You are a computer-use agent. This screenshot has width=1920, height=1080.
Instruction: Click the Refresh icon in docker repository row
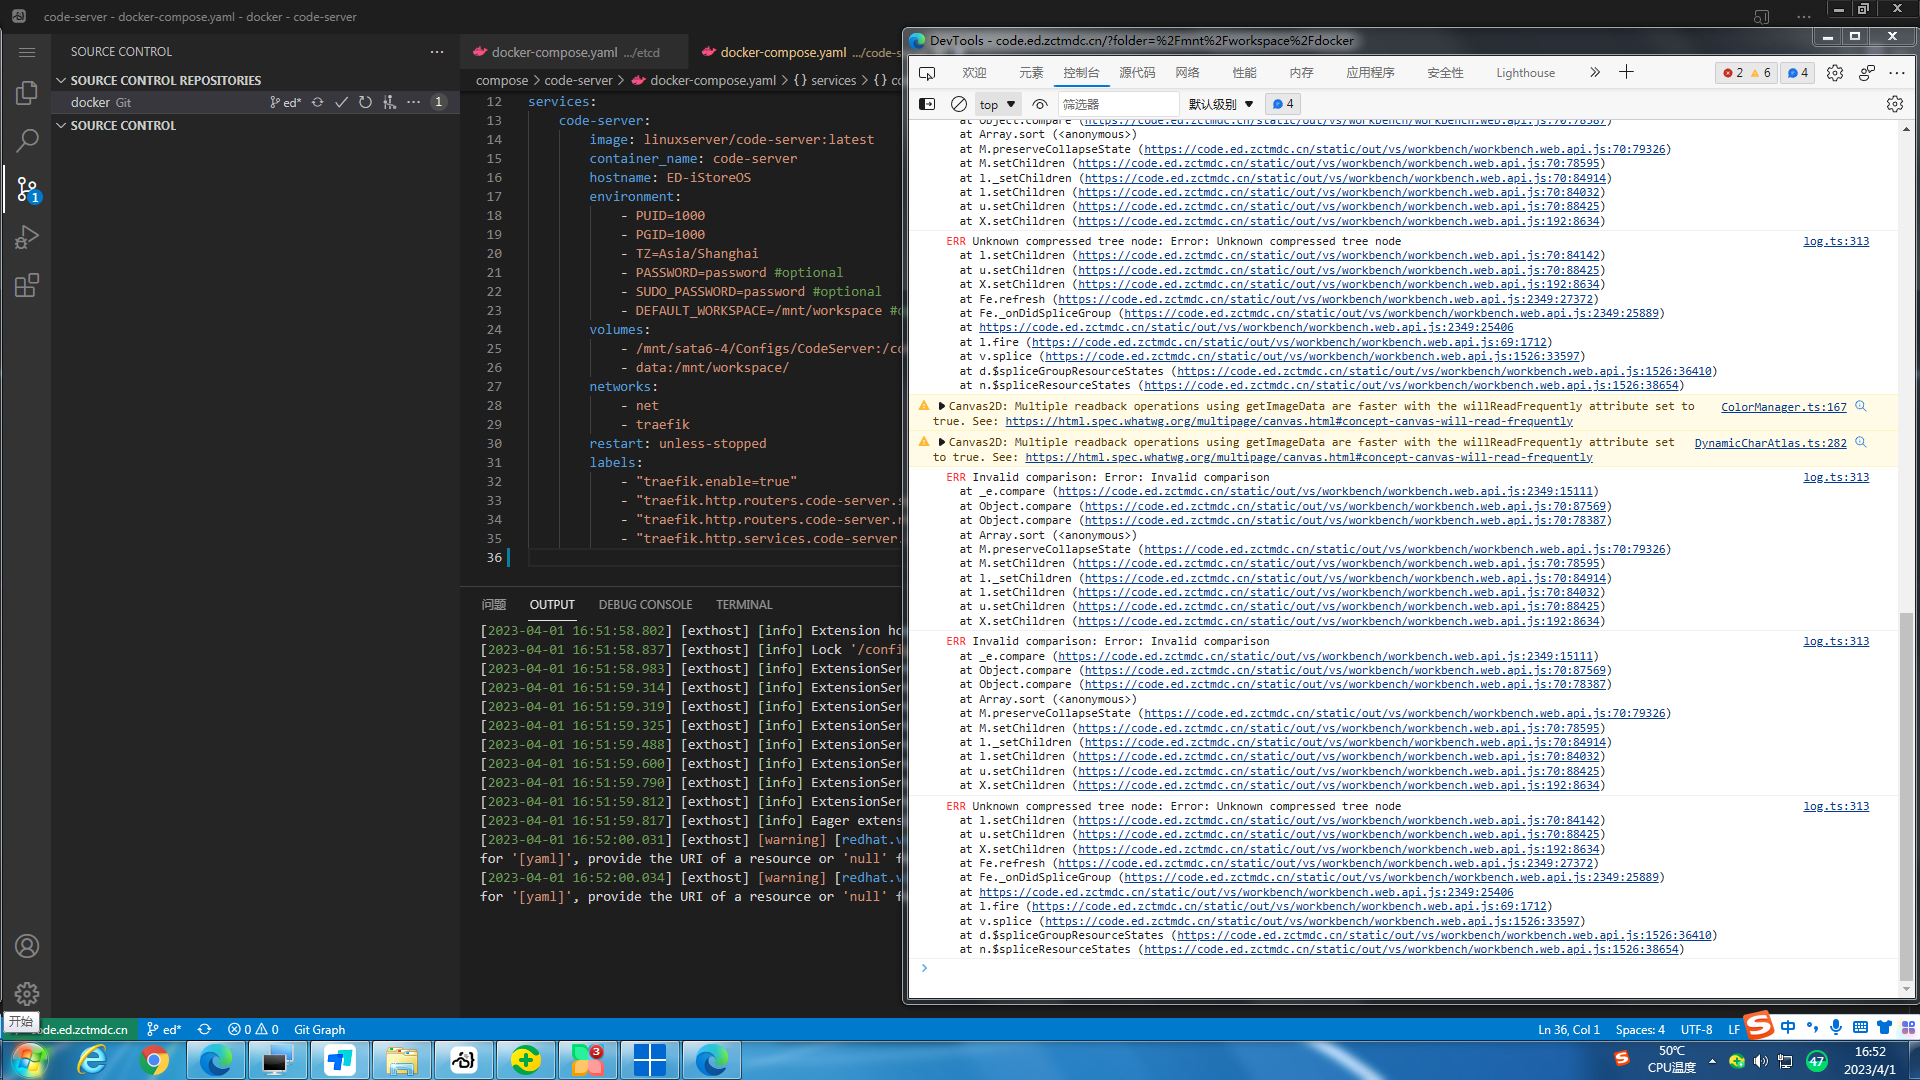tap(366, 102)
